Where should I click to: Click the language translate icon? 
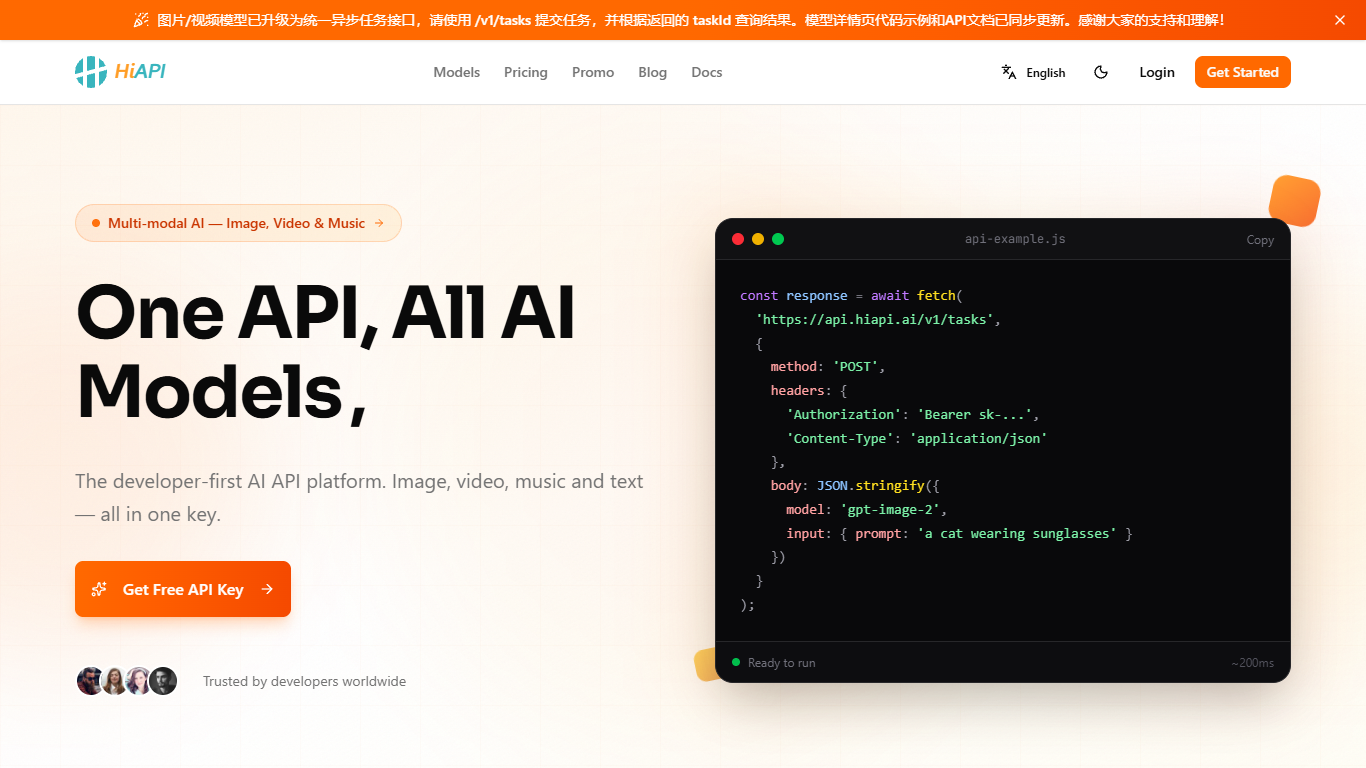pos(1009,72)
